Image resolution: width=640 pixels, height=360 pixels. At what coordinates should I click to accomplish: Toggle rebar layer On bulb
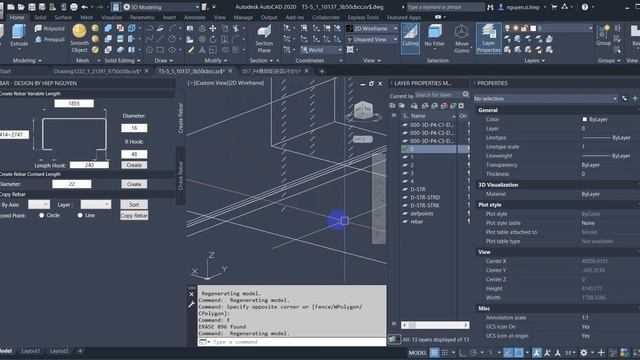tap(468, 222)
